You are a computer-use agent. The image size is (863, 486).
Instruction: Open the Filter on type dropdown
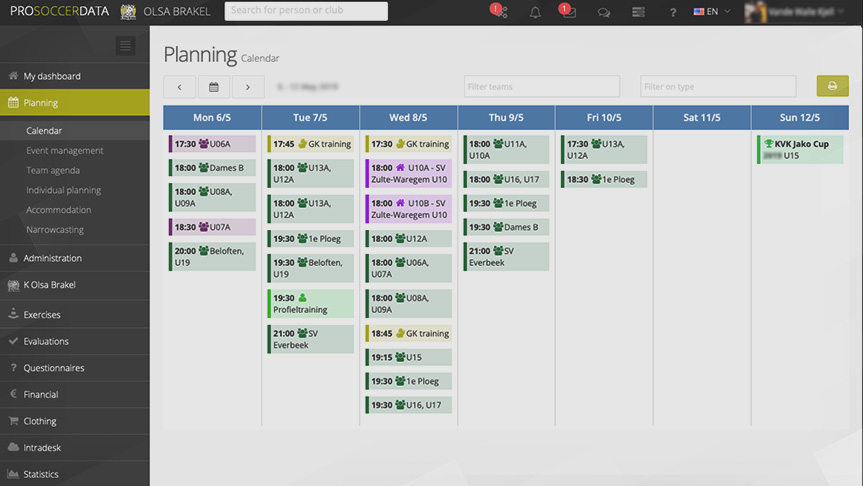pos(717,87)
